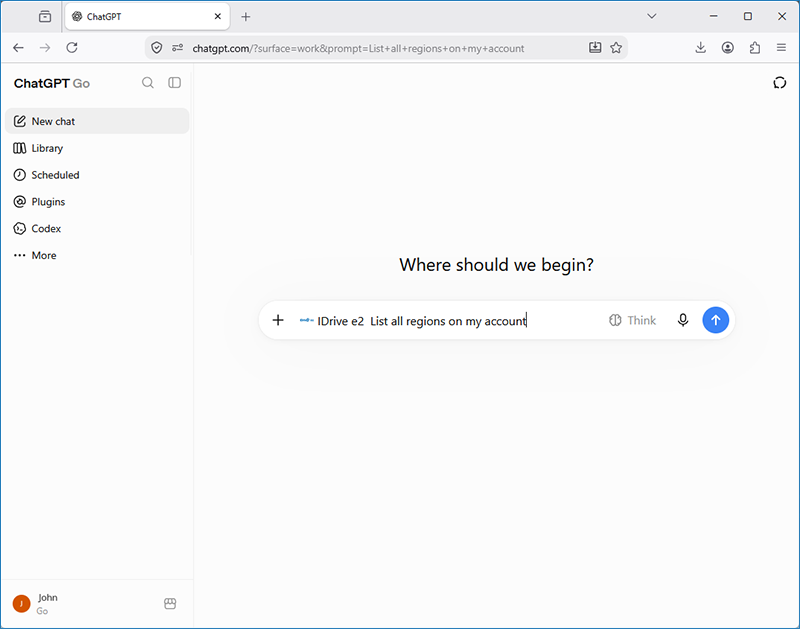Open the browser hamburger menu
The width and height of the screenshot is (800, 629).
[x=781, y=47]
